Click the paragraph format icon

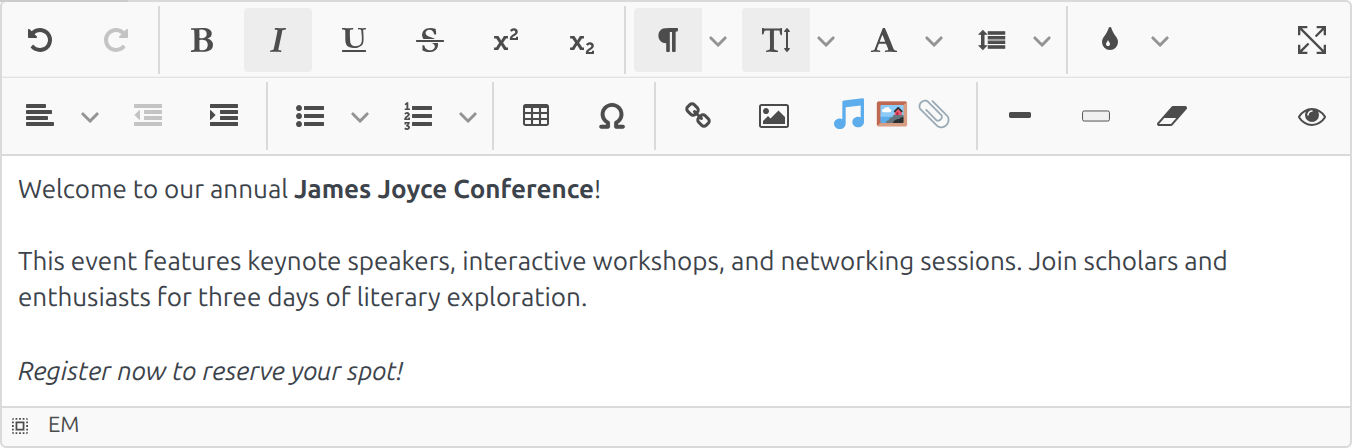click(x=668, y=40)
